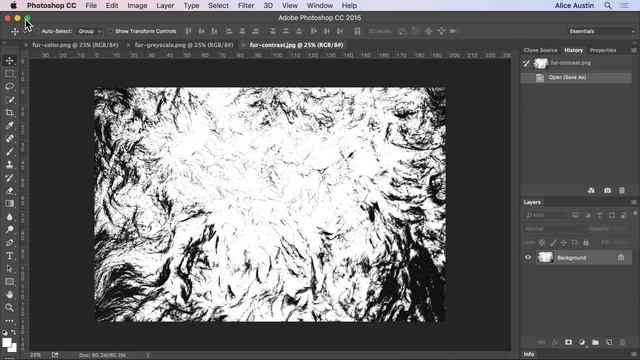
Task: Delete current history state
Action: point(622,191)
